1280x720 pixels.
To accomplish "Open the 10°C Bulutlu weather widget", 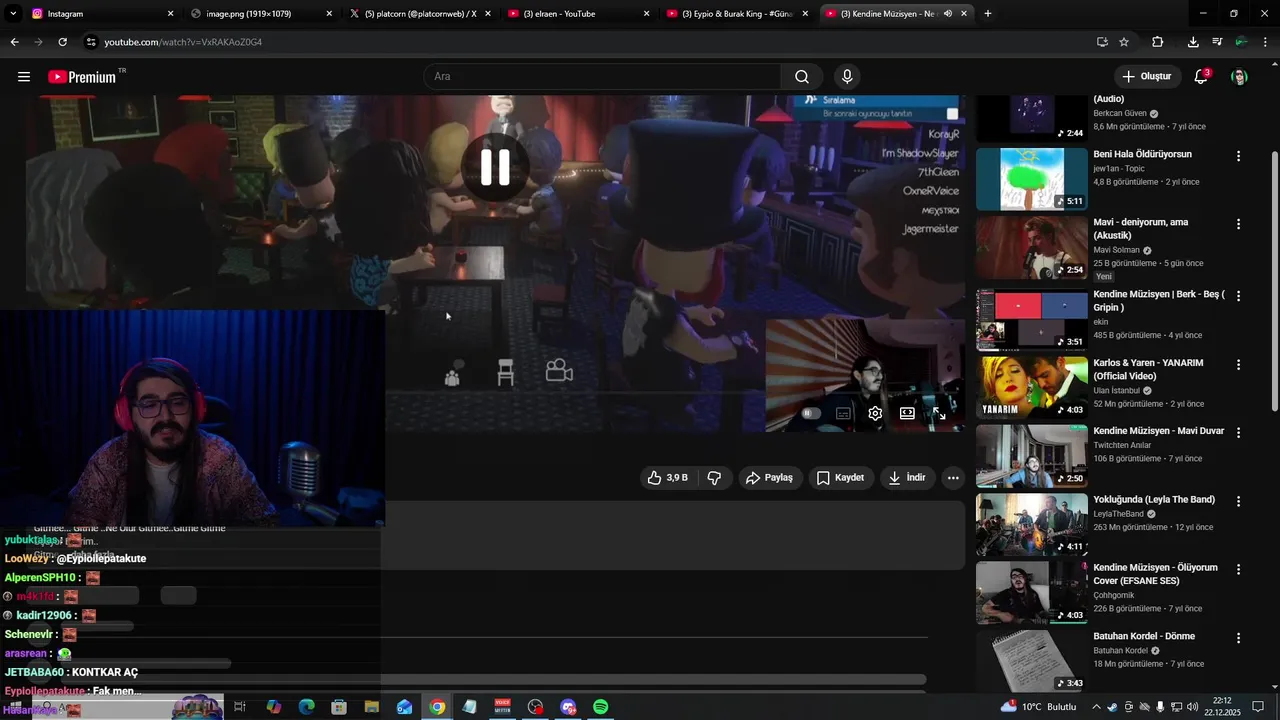I will click(1039, 707).
